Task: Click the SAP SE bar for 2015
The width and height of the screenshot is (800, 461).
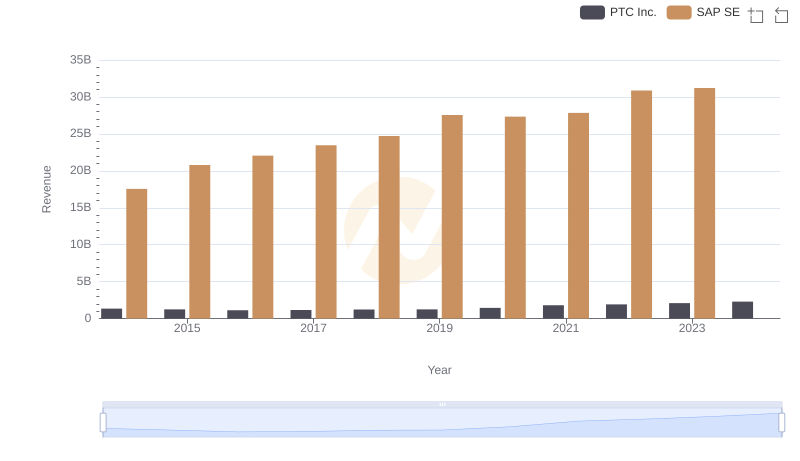Action: pos(199,242)
